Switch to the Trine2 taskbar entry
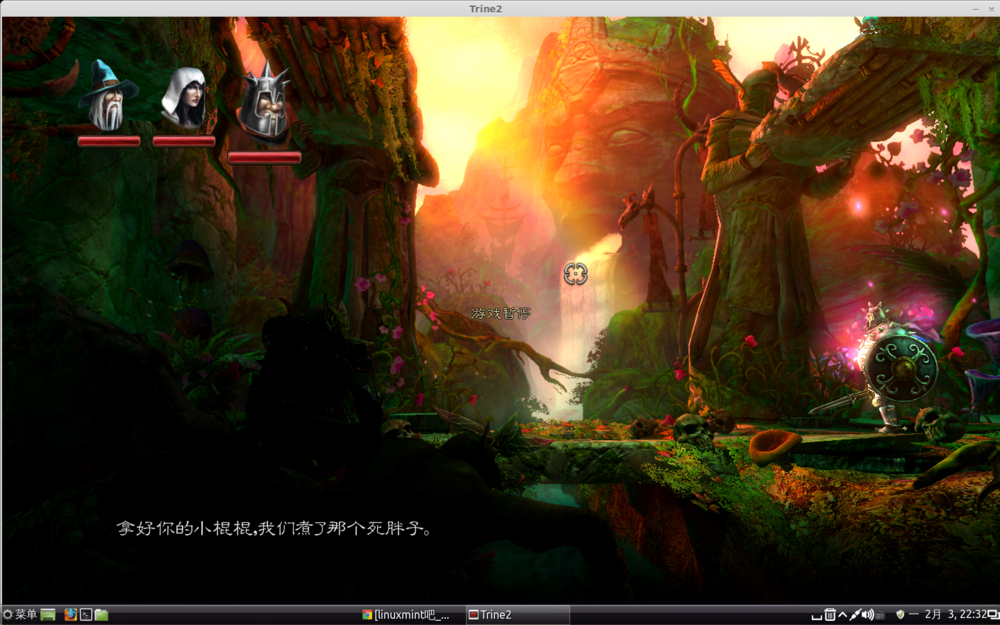The width and height of the screenshot is (1000, 625). click(517, 615)
